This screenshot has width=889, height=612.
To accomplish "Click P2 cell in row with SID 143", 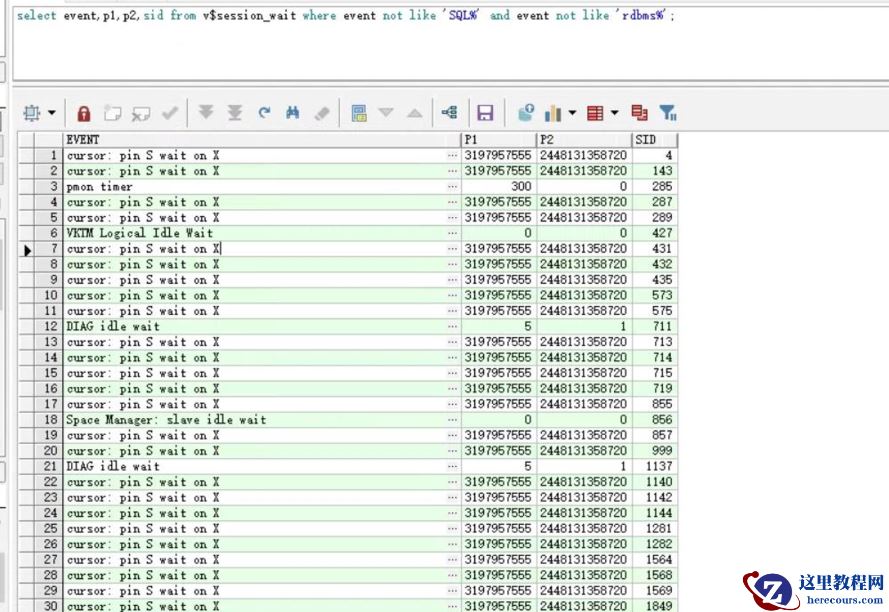I will 584,171.
